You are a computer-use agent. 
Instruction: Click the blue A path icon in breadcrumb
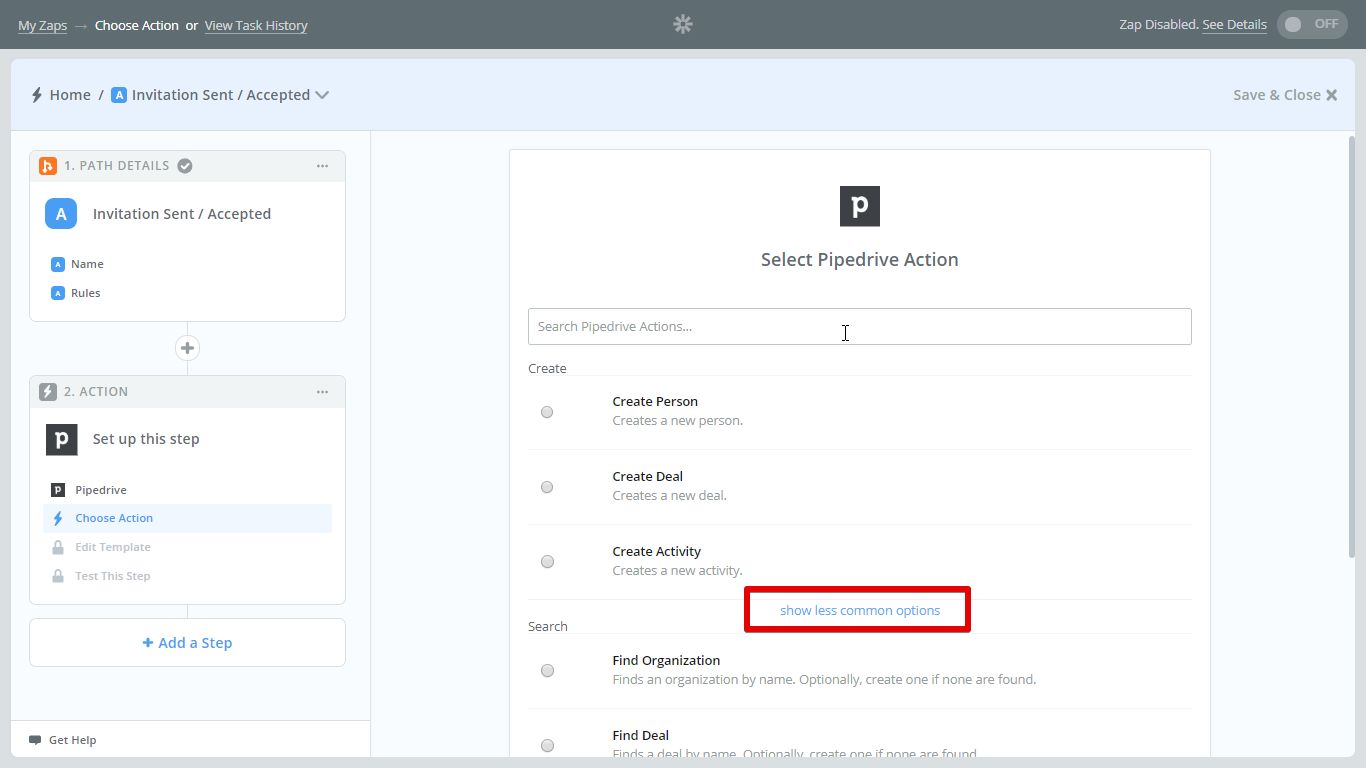[x=119, y=95]
